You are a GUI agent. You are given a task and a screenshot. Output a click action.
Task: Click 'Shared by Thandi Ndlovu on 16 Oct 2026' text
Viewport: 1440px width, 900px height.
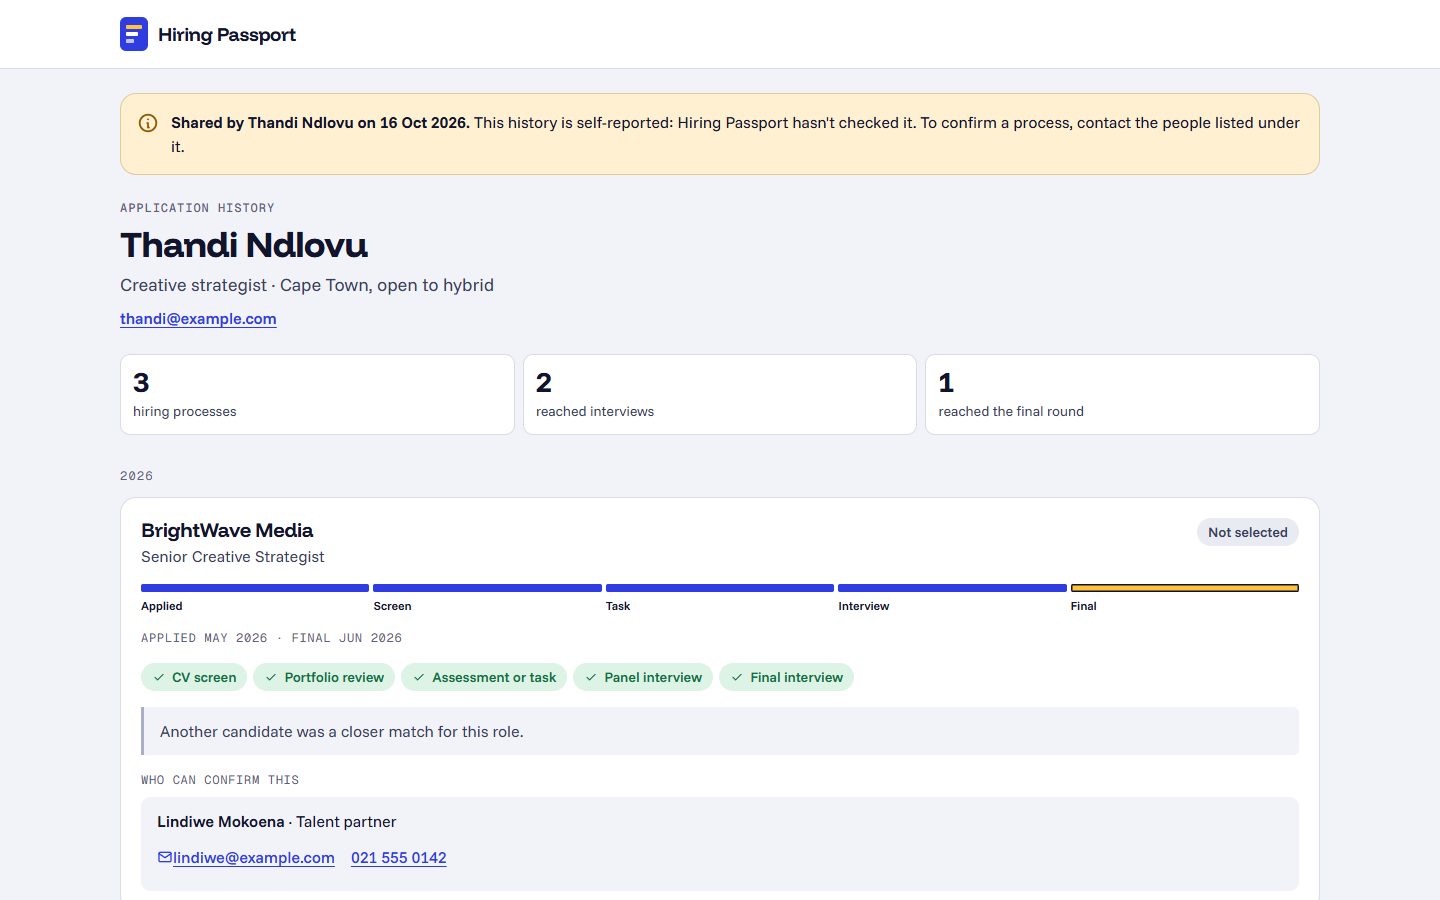(x=320, y=123)
